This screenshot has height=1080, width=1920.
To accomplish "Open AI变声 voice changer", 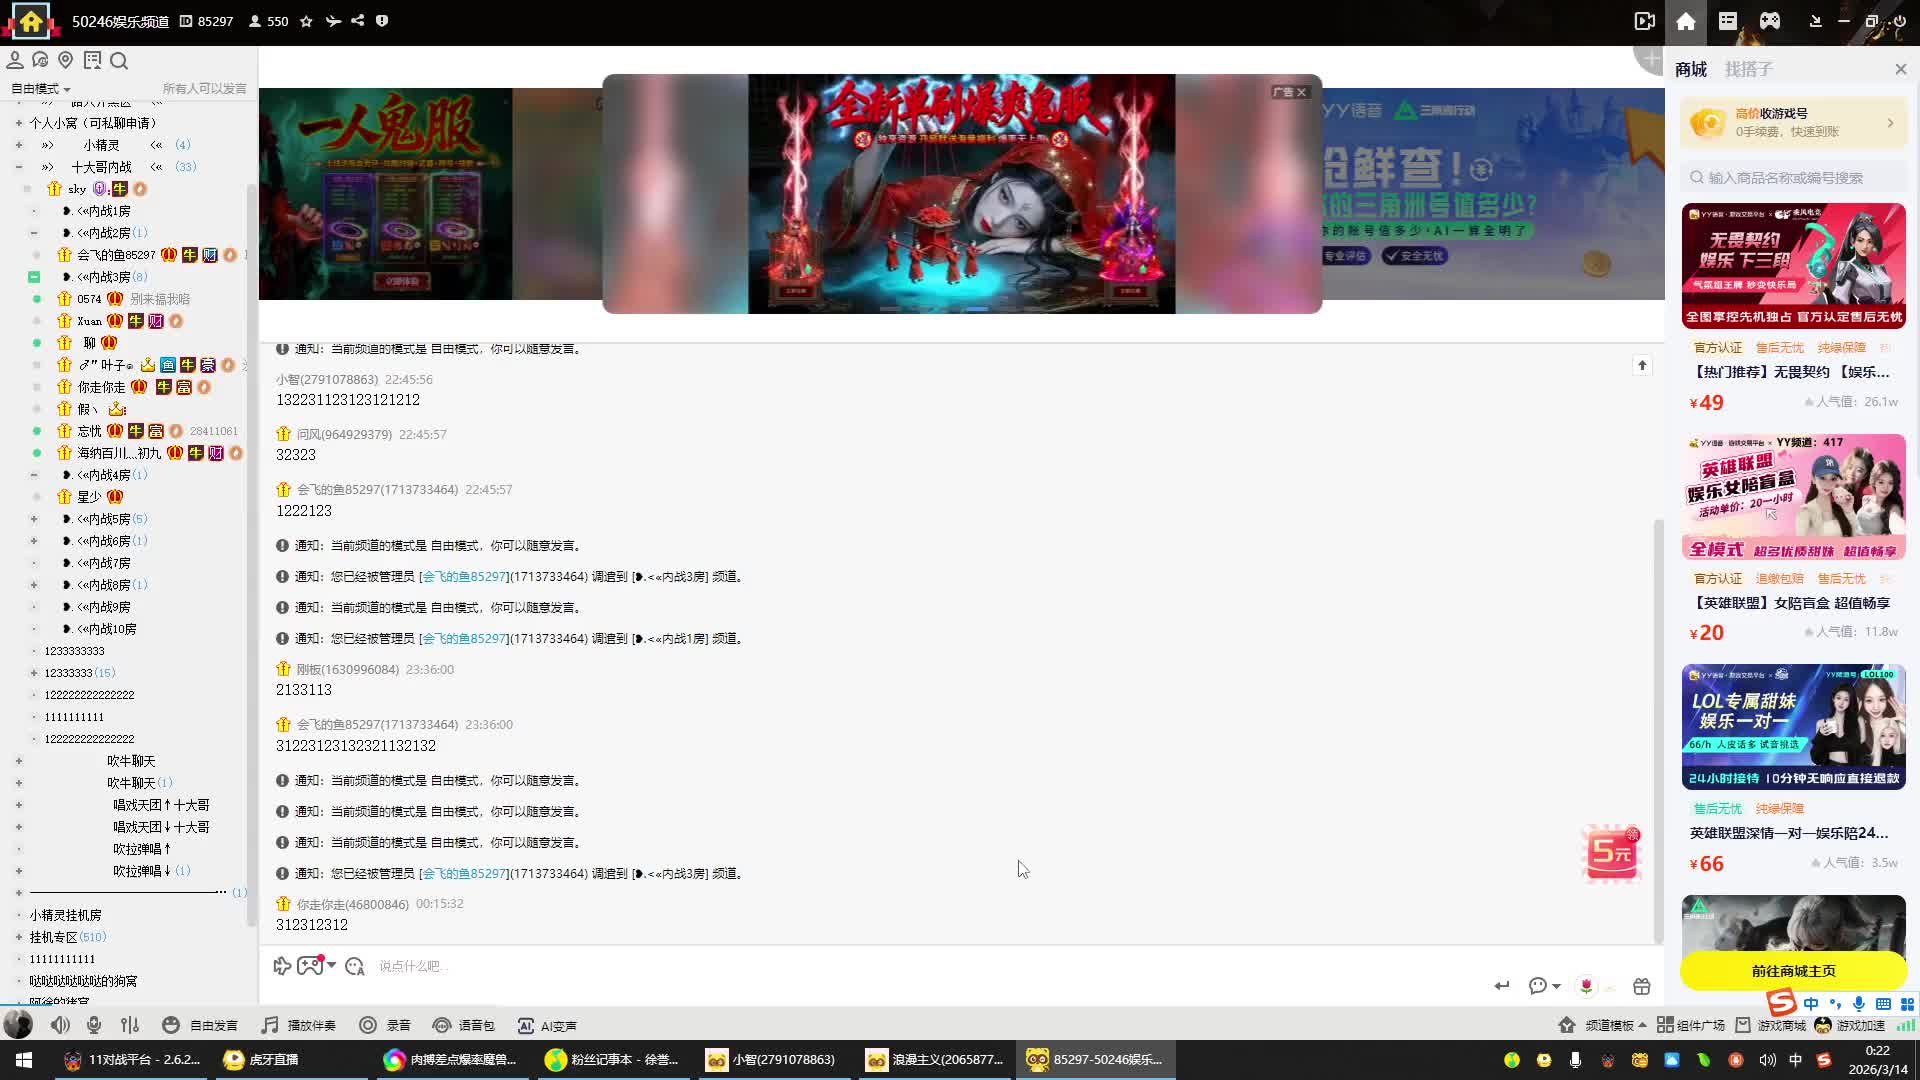I will click(547, 1025).
